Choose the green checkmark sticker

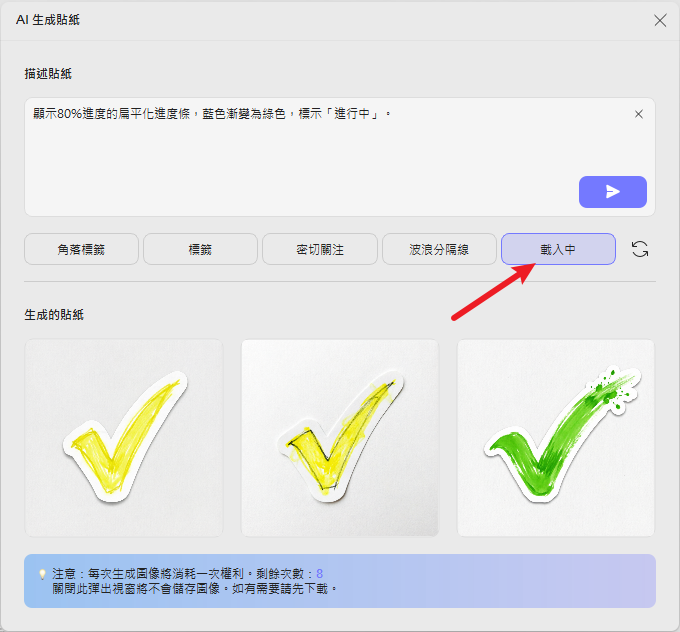(x=556, y=438)
